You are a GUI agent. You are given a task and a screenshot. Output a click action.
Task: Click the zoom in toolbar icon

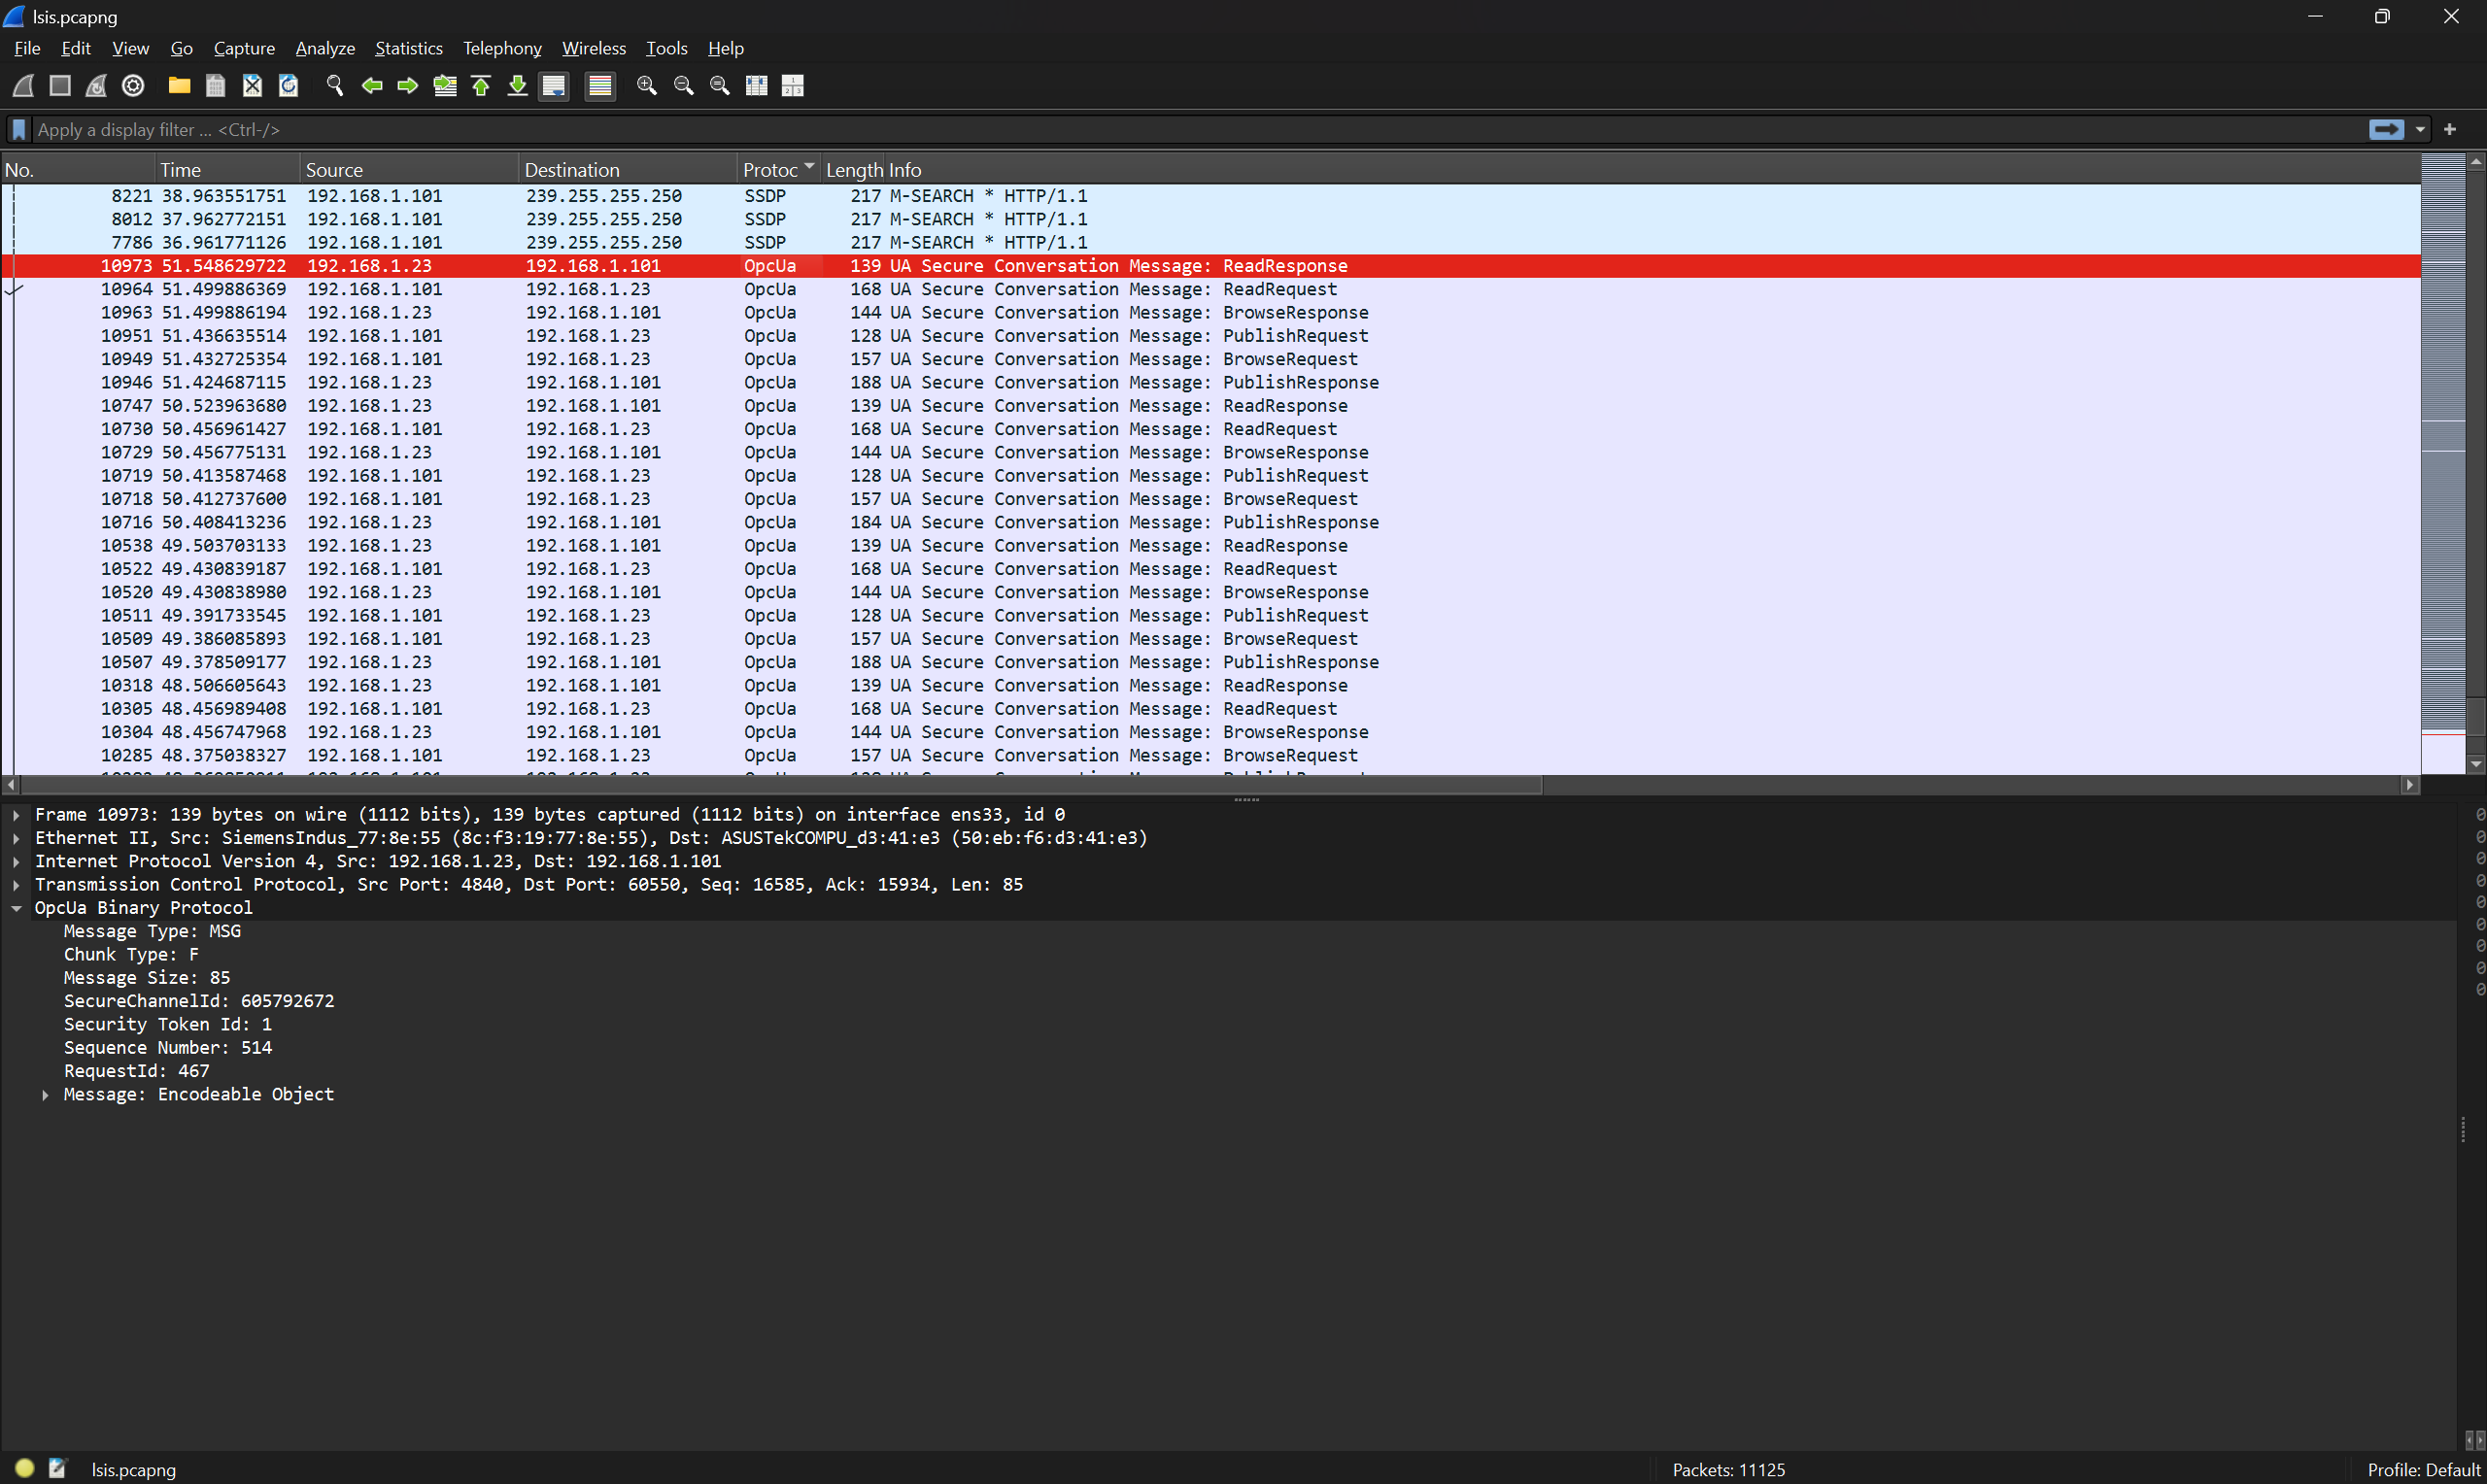click(x=647, y=86)
